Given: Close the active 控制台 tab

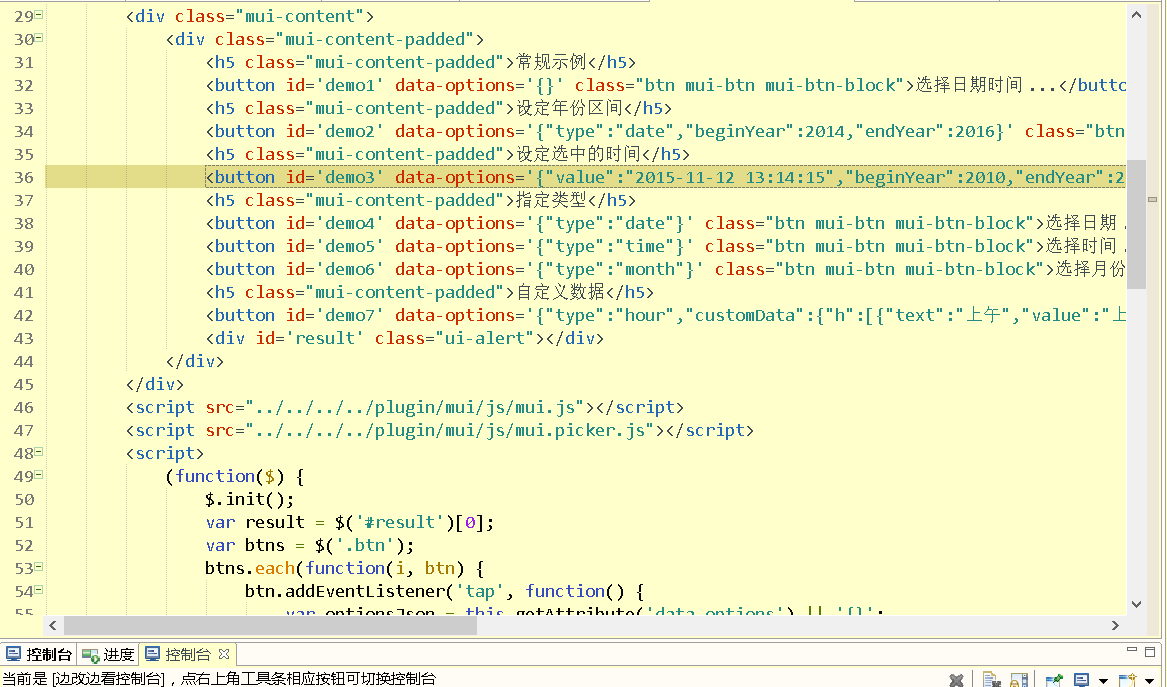Looking at the screenshot, I should coord(223,654).
